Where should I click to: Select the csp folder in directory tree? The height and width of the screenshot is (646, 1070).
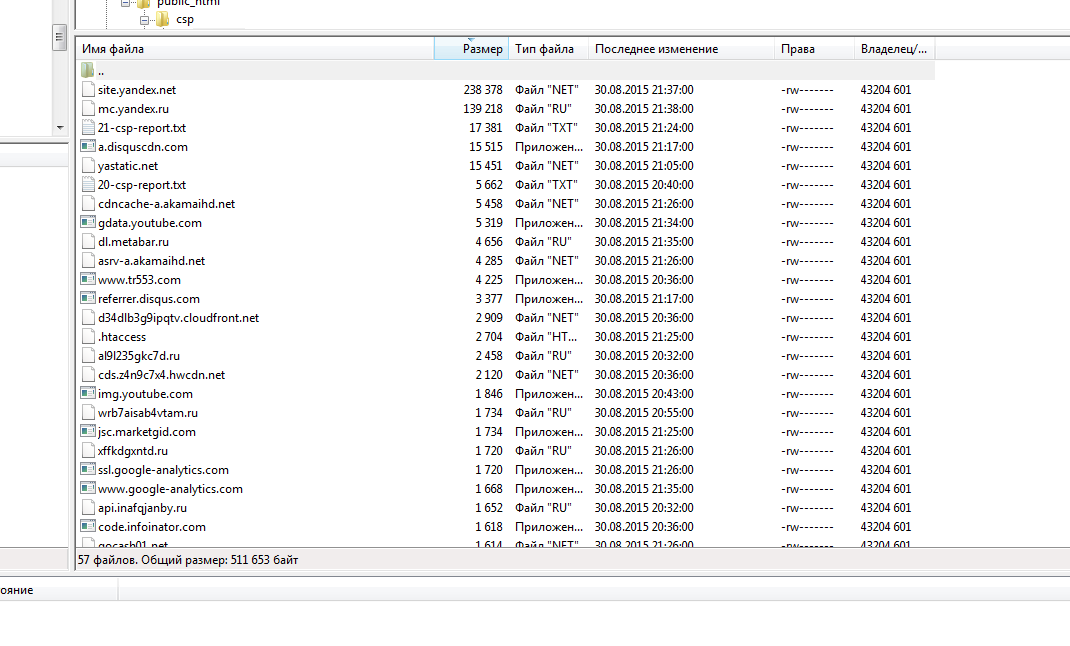(185, 20)
